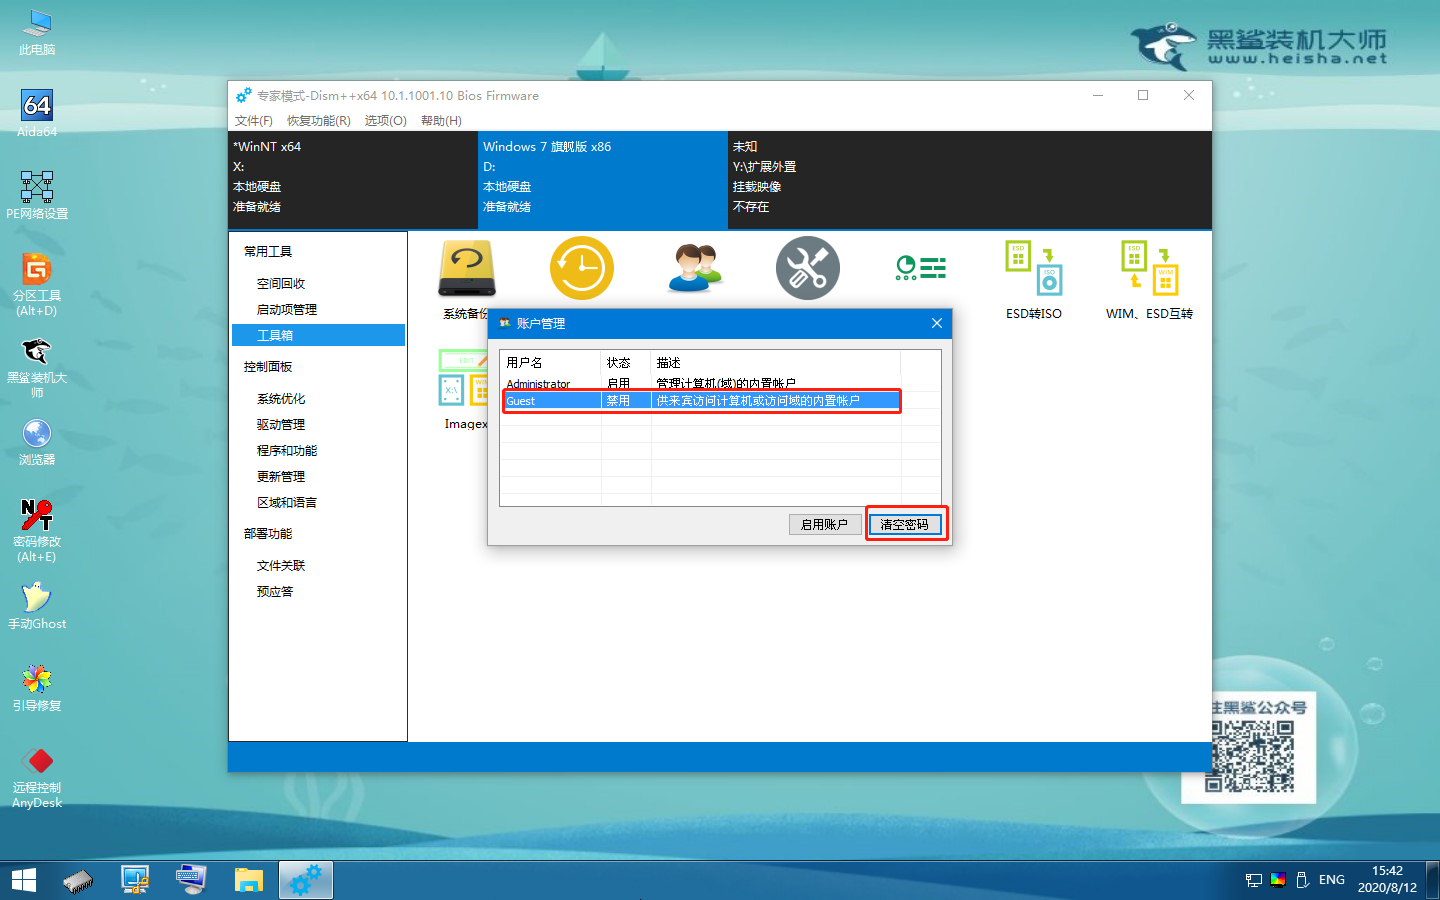Click the USB device tray icon
Viewport: 1440px width, 900px height.
1302,880
